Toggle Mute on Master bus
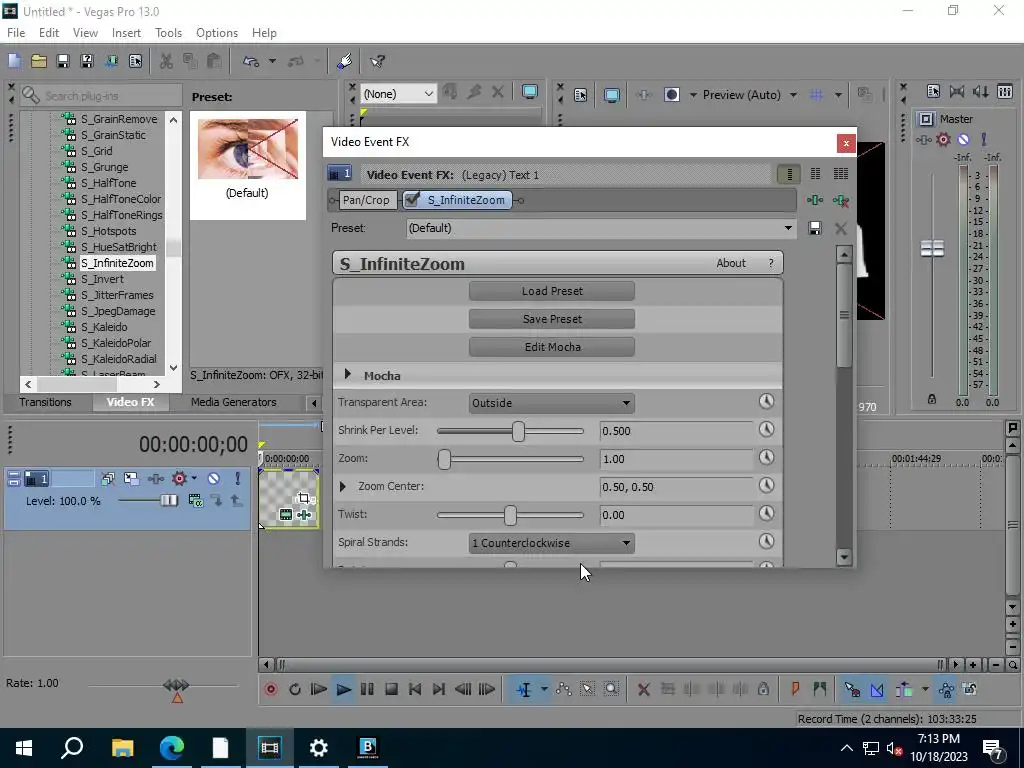 [963, 139]
